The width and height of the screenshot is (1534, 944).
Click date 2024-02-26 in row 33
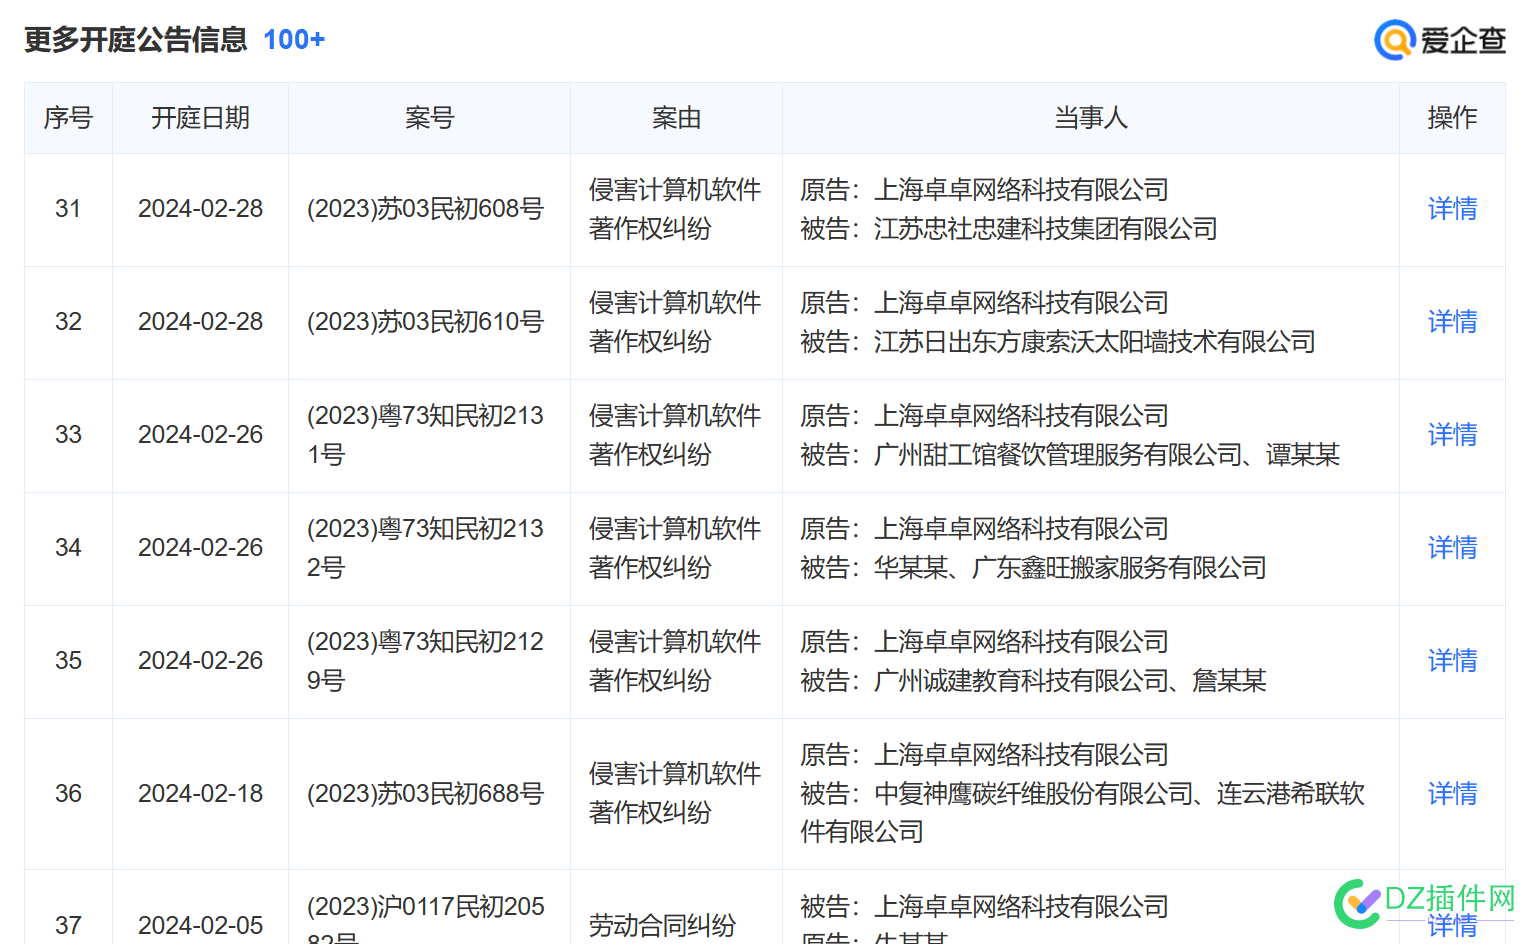click(200, 435)
